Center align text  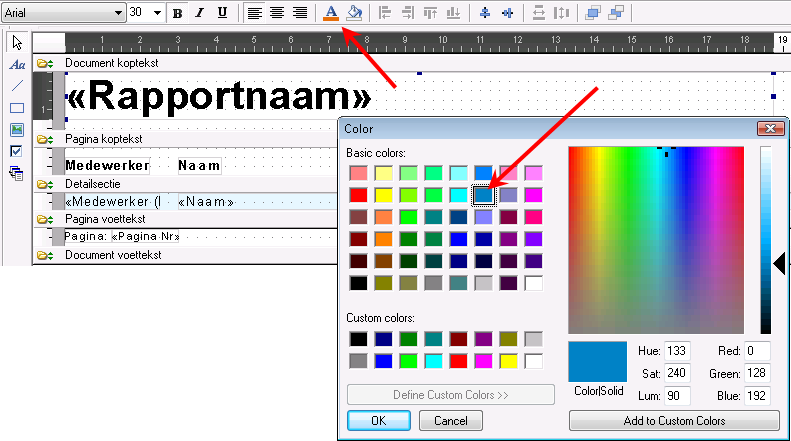276,13
